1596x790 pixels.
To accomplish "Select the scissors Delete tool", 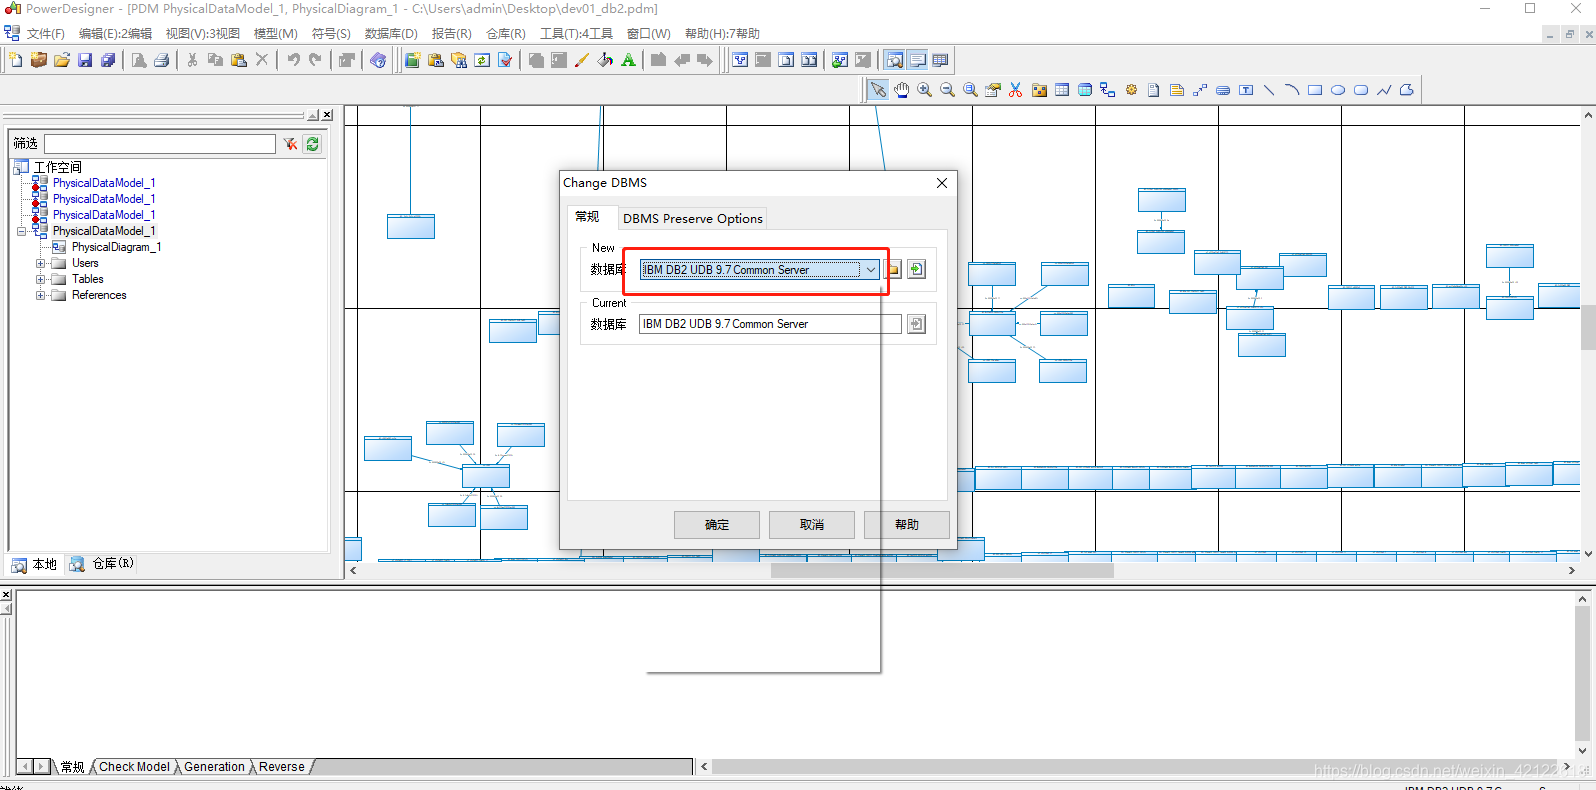I will (x=1016, y=90).
